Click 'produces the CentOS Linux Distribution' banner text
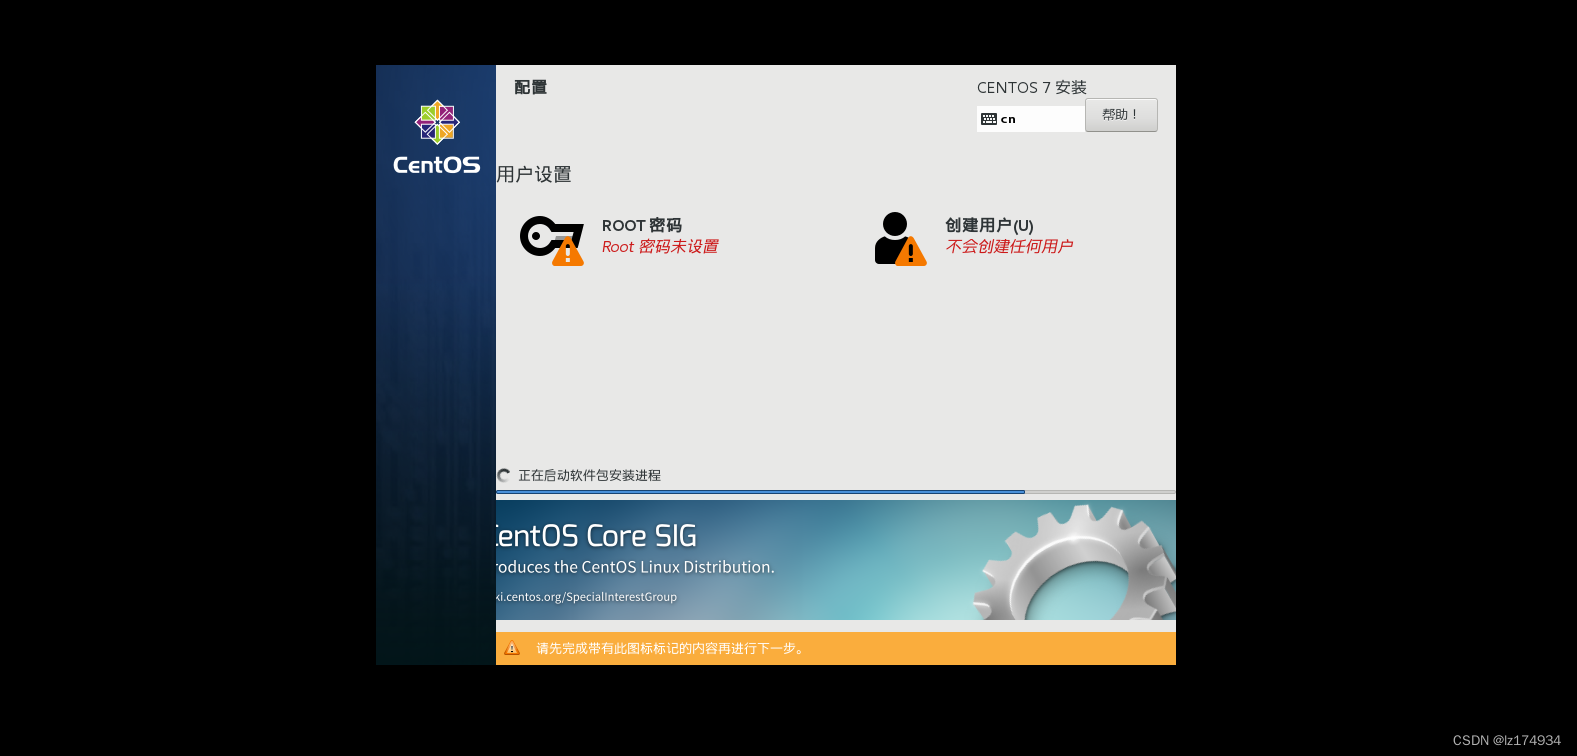 click(636, 567)
